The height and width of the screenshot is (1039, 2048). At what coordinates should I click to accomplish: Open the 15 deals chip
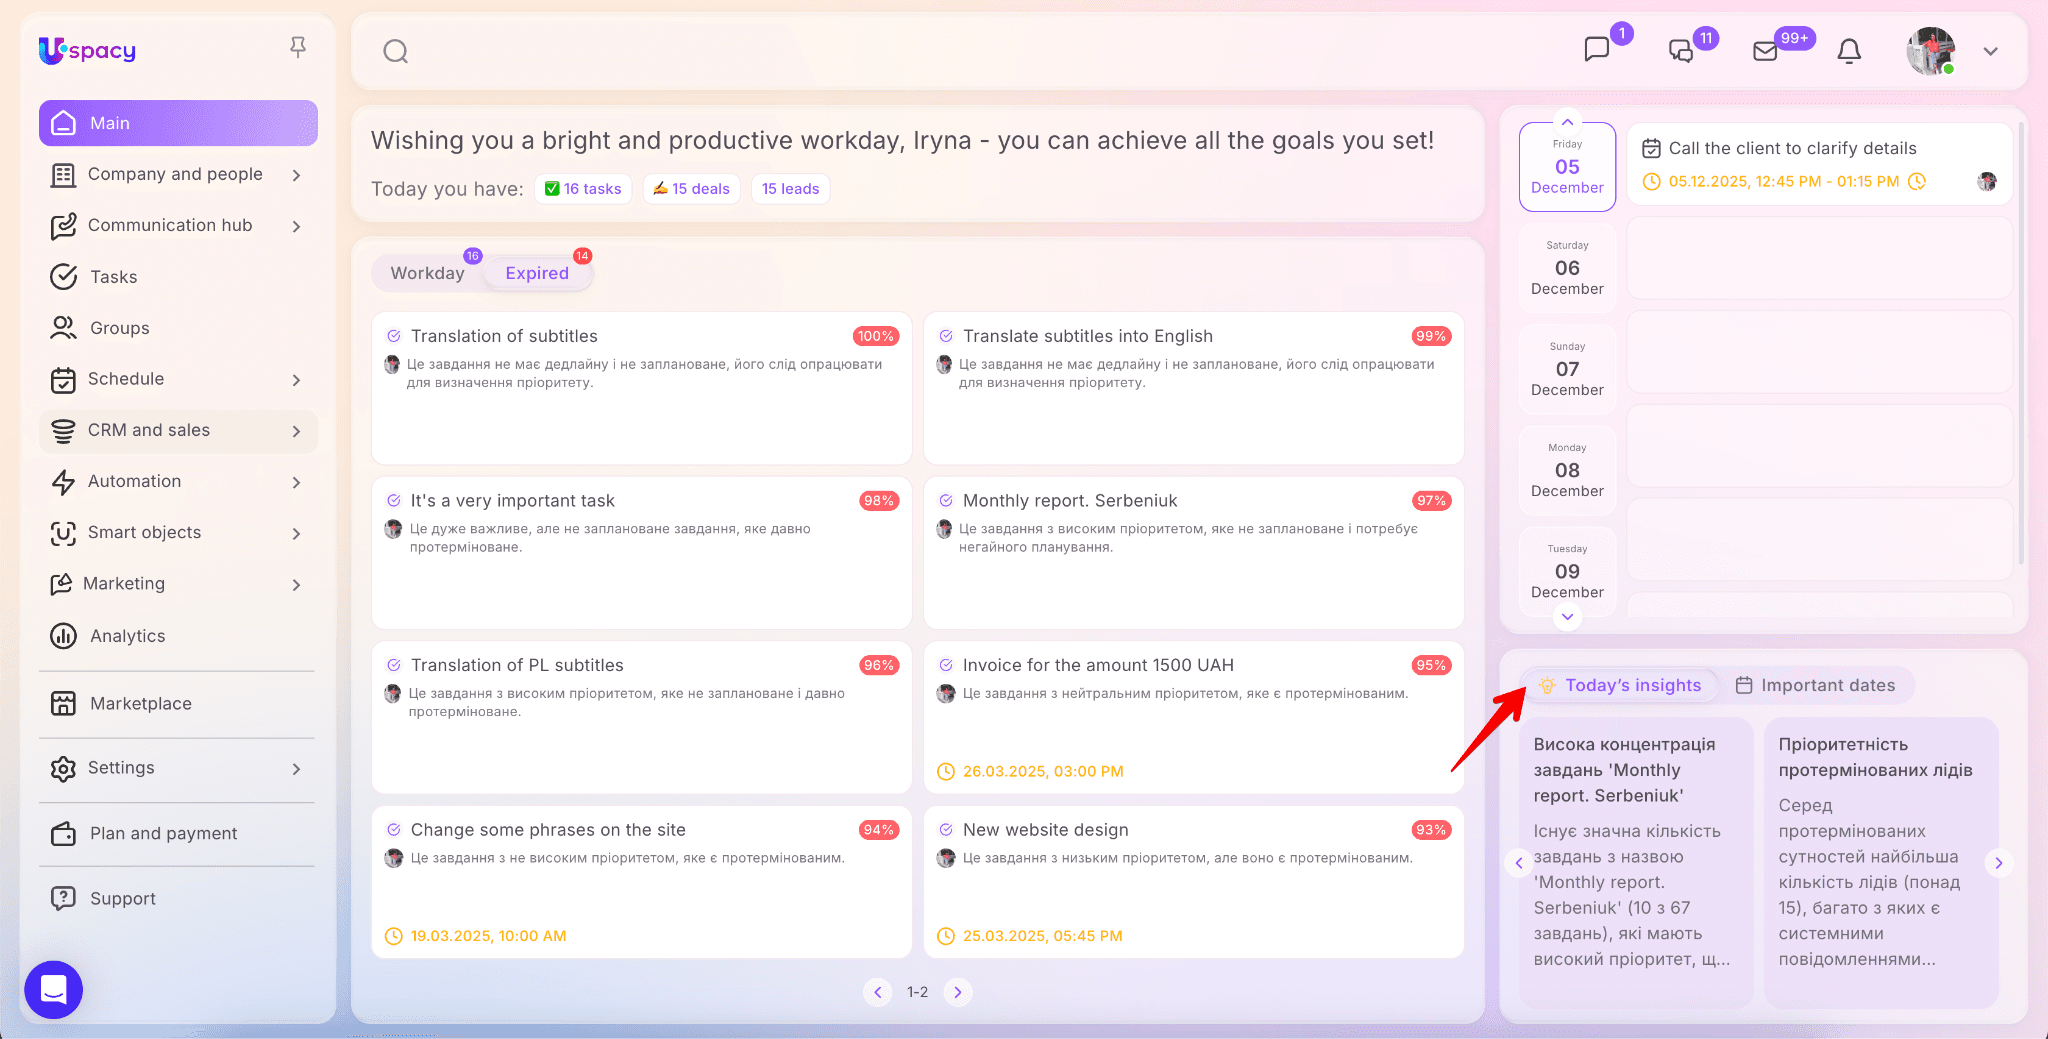click(x=691, y=189)
